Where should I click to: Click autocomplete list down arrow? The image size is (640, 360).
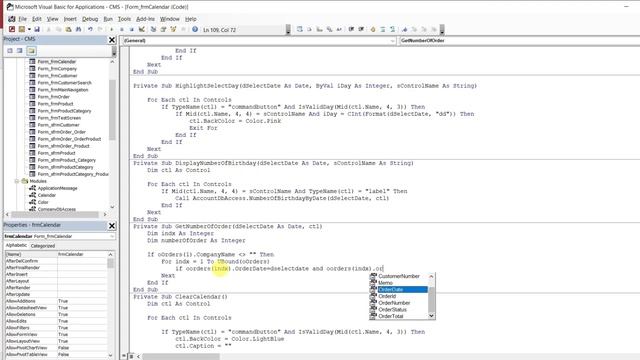(431, 316)
